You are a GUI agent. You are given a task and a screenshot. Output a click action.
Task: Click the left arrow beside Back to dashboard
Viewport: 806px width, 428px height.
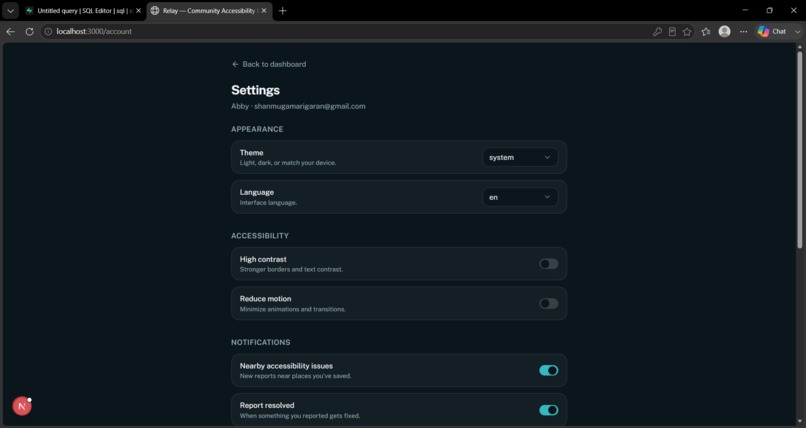[x=235, y=64]
